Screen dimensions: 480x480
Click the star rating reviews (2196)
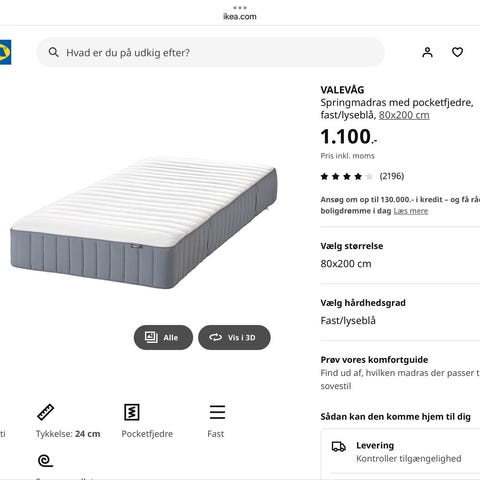point(362,176)
